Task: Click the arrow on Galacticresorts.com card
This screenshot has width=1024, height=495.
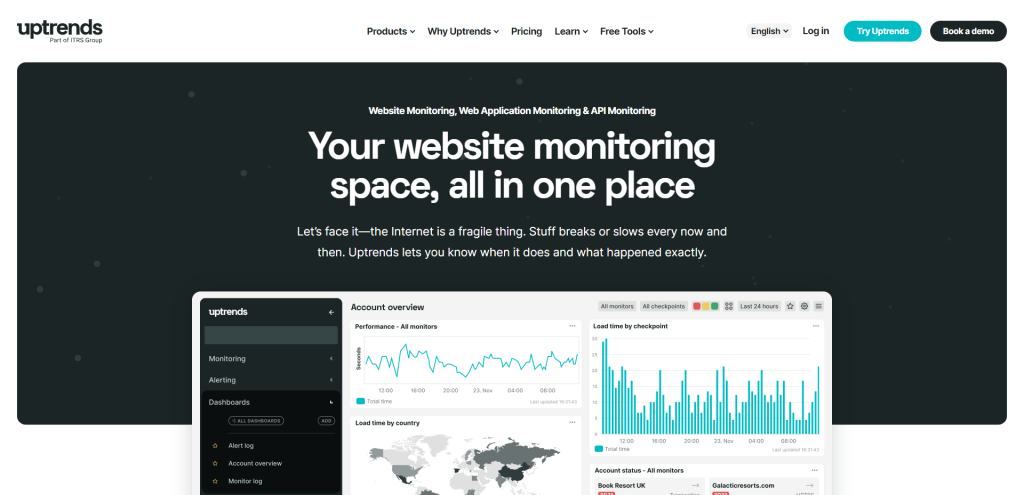Action: tap(810, 485)
